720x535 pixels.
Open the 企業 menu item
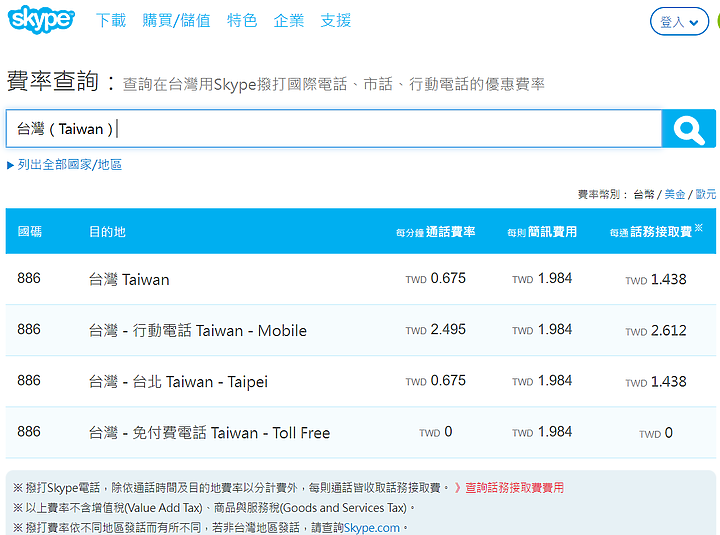point(289,21)
